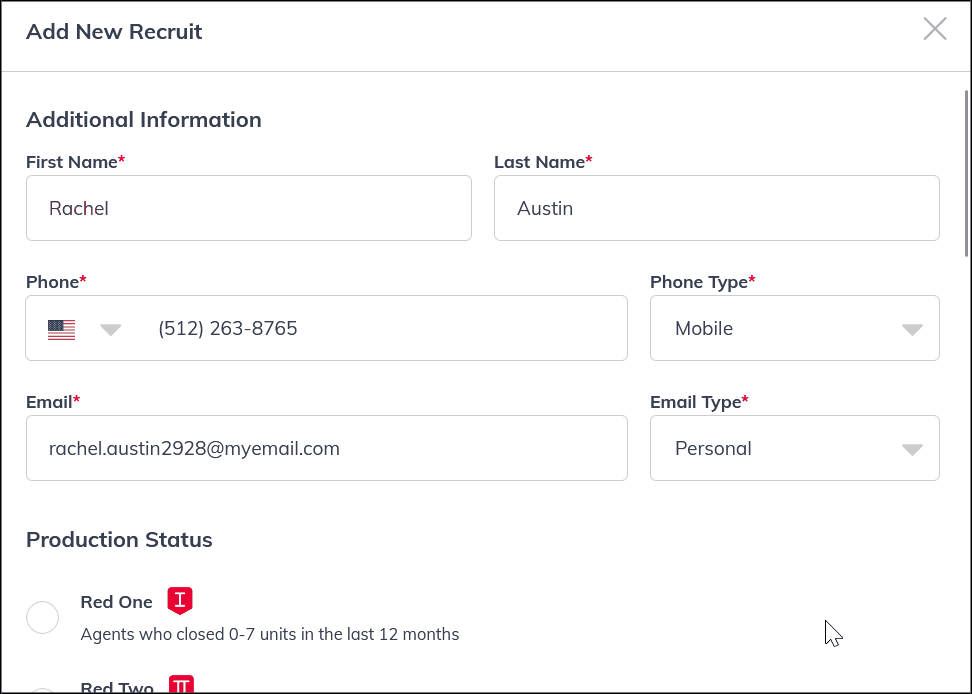Screen dimensions: 972x694
Task: Click the Additional Information section heading
Action: click(143, 120)
